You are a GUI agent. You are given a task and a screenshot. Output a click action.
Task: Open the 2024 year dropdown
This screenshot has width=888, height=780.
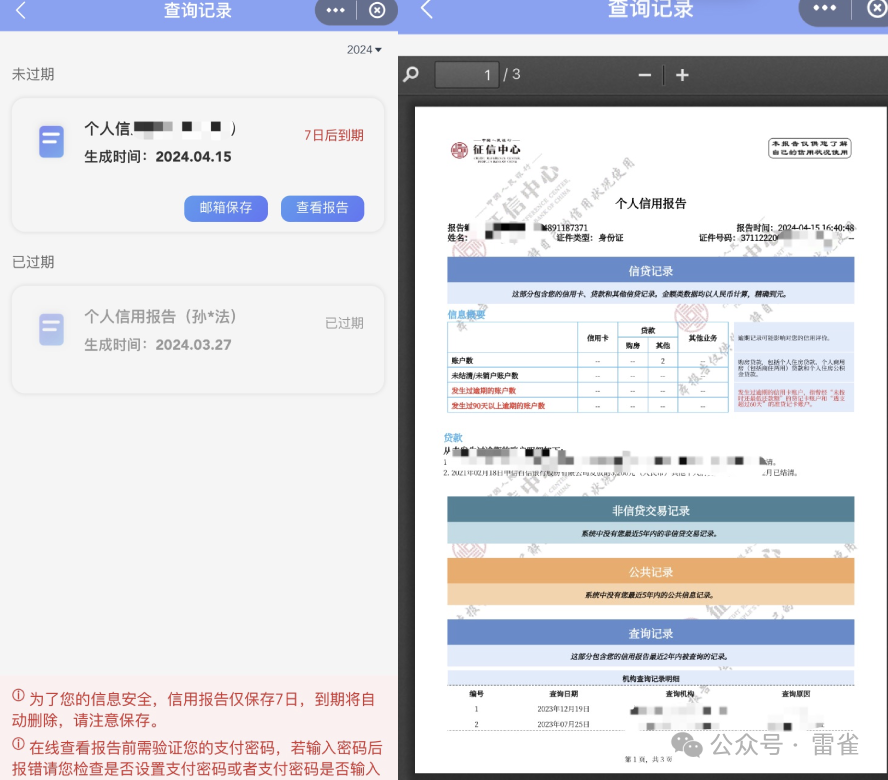(x=364, y=50)
